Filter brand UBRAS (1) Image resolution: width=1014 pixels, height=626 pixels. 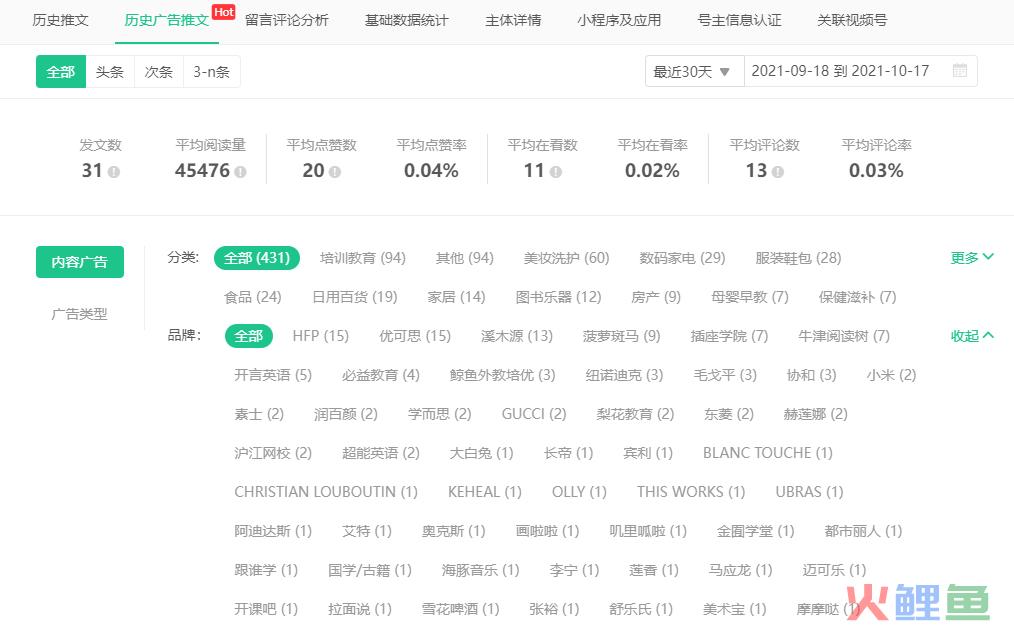click(809, 491)
